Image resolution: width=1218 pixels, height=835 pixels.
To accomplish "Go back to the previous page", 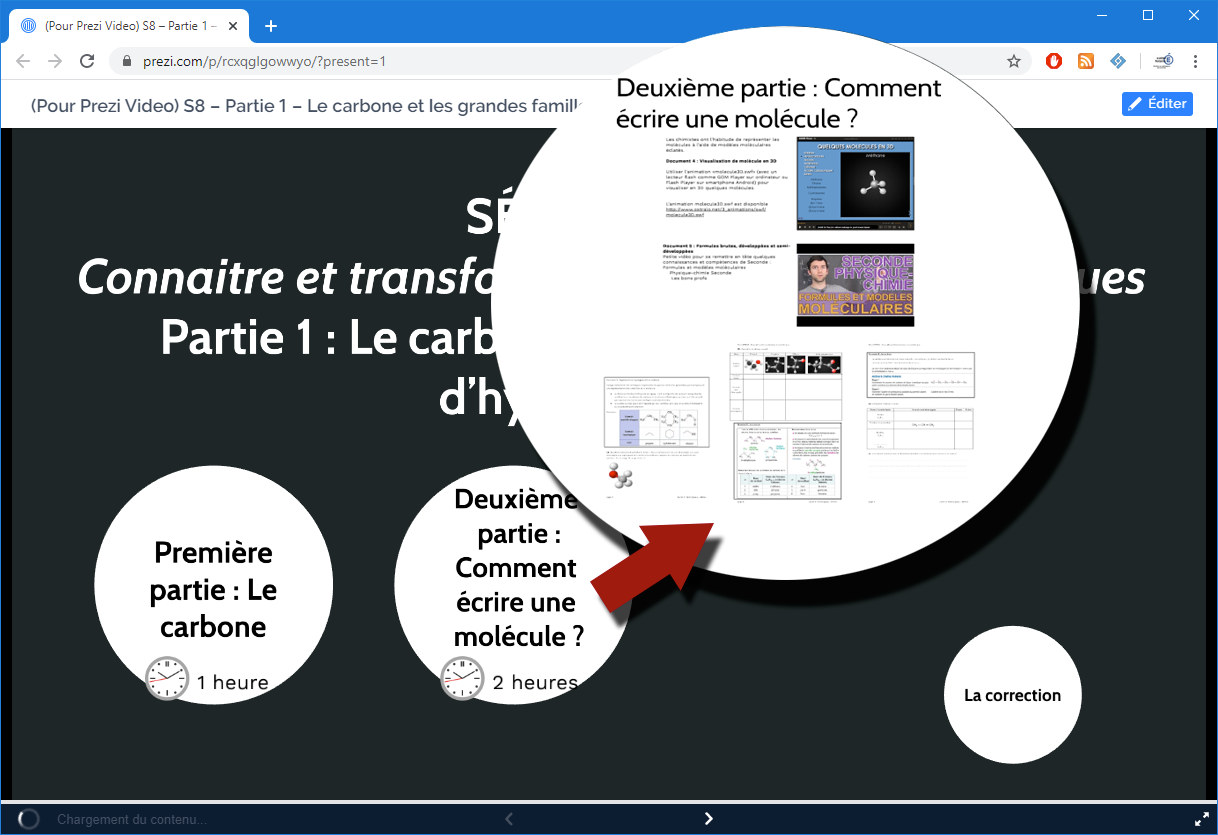I will click(24, 61).
